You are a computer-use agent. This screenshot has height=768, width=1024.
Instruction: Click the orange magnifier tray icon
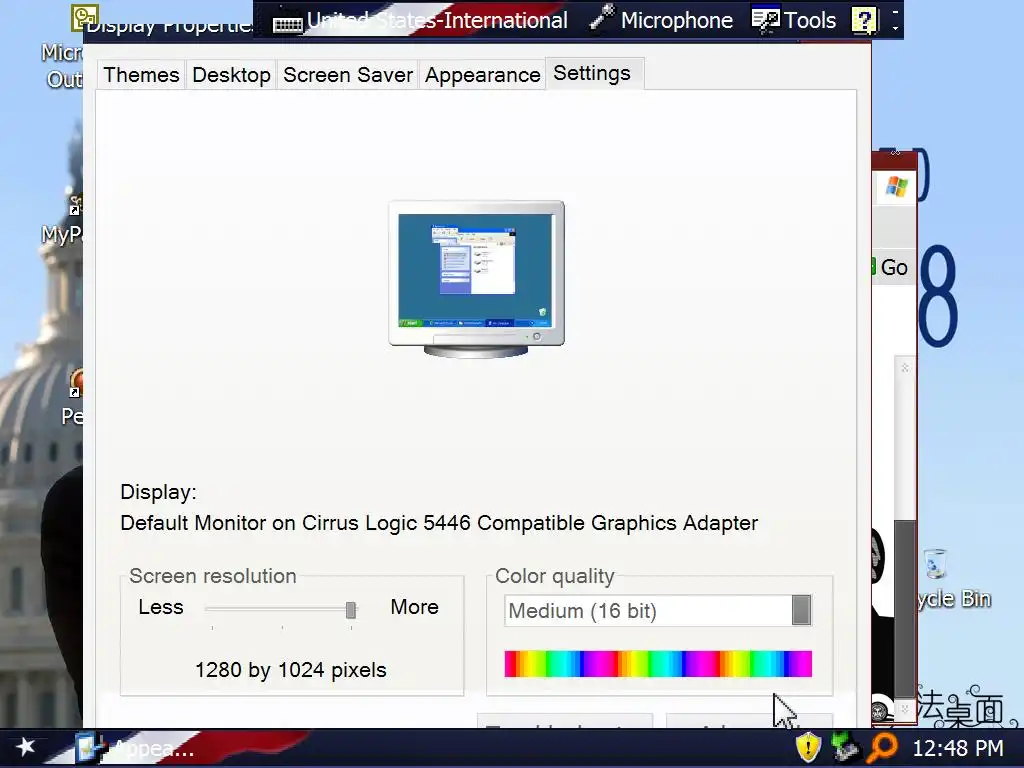pyautogui.click(x=881, y=747)
